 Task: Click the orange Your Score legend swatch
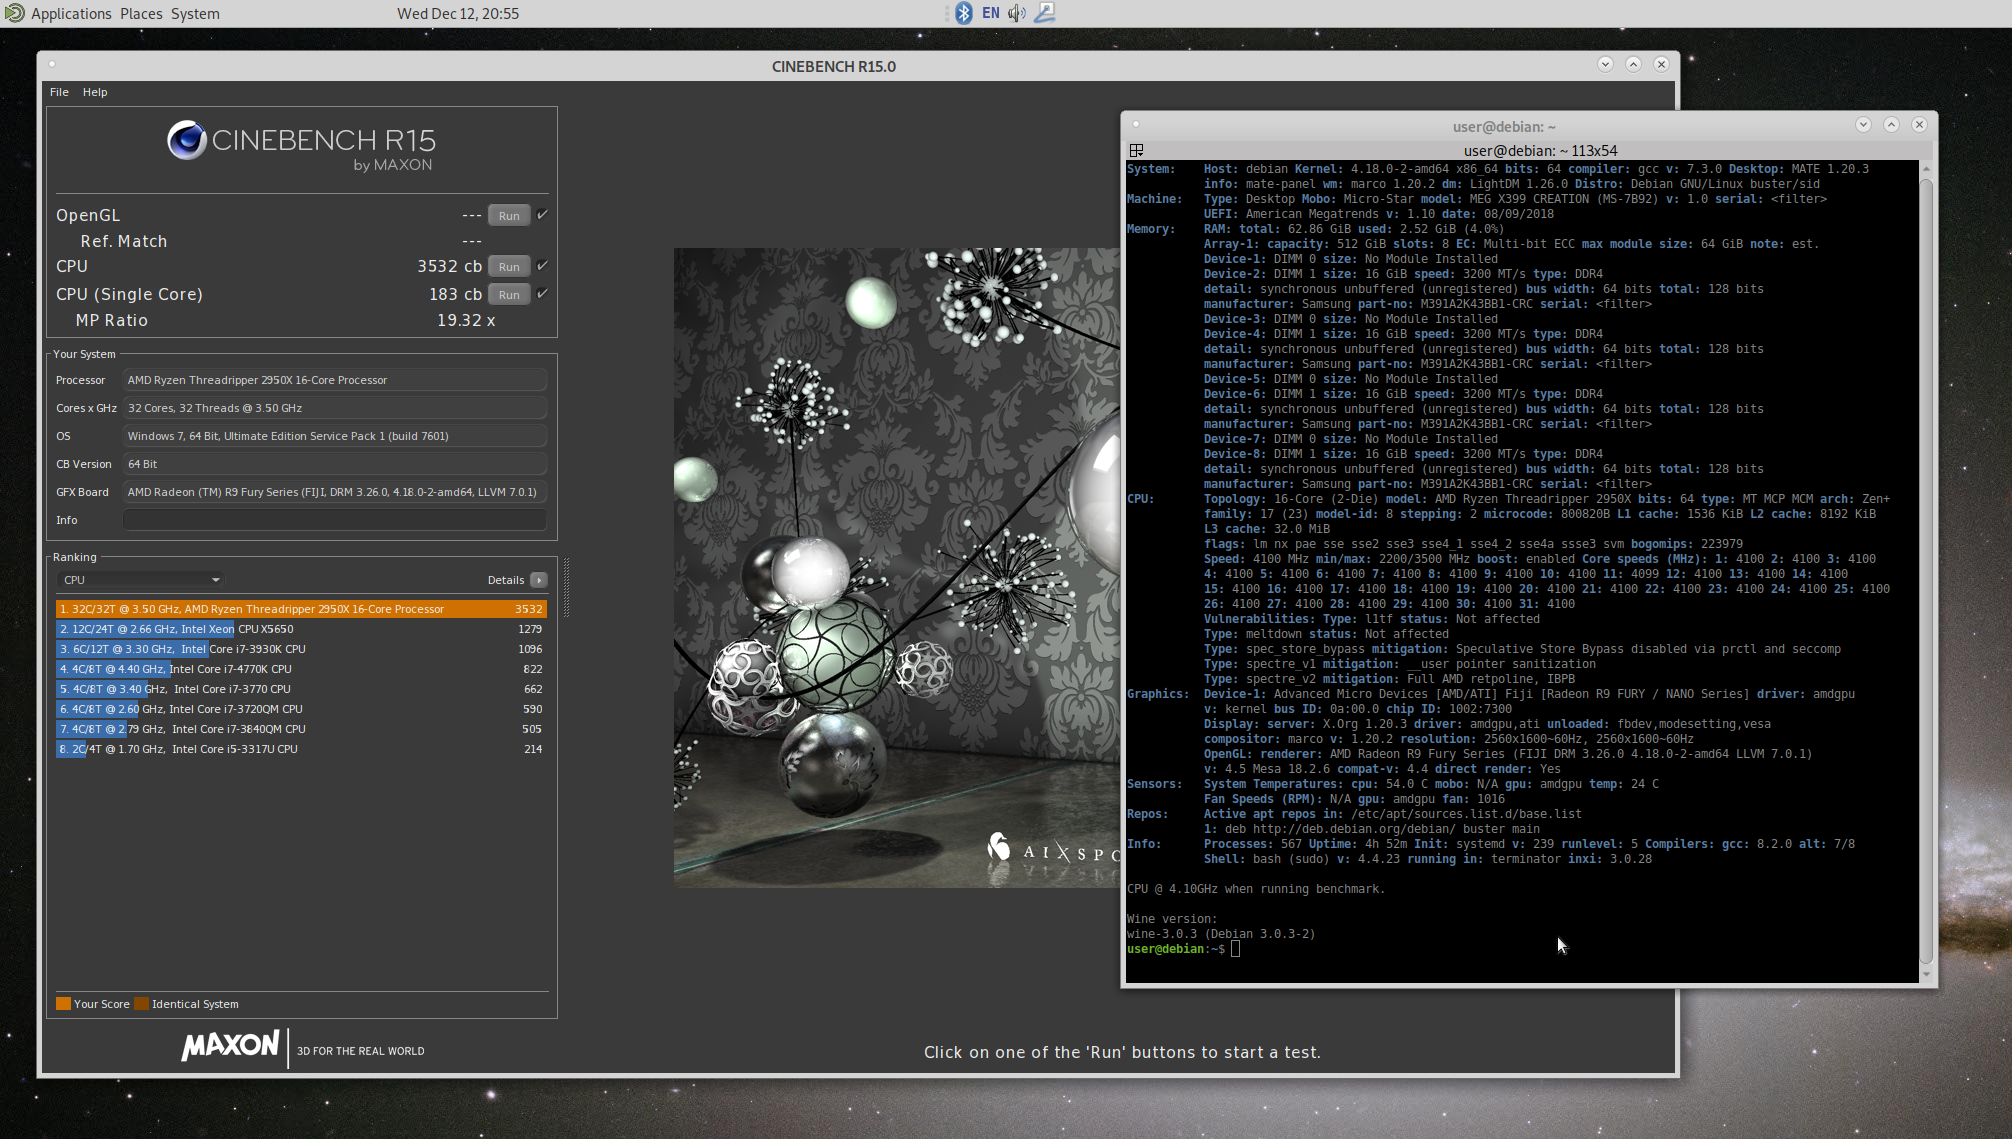pyautogui.click(x=63, y=1004)
